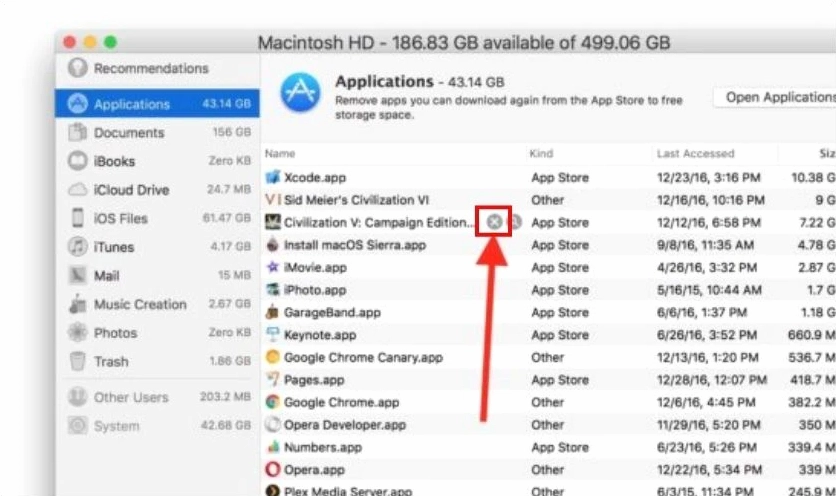
Task: Click the Google Chrome.app icon
Action: (x=273, y=402)
